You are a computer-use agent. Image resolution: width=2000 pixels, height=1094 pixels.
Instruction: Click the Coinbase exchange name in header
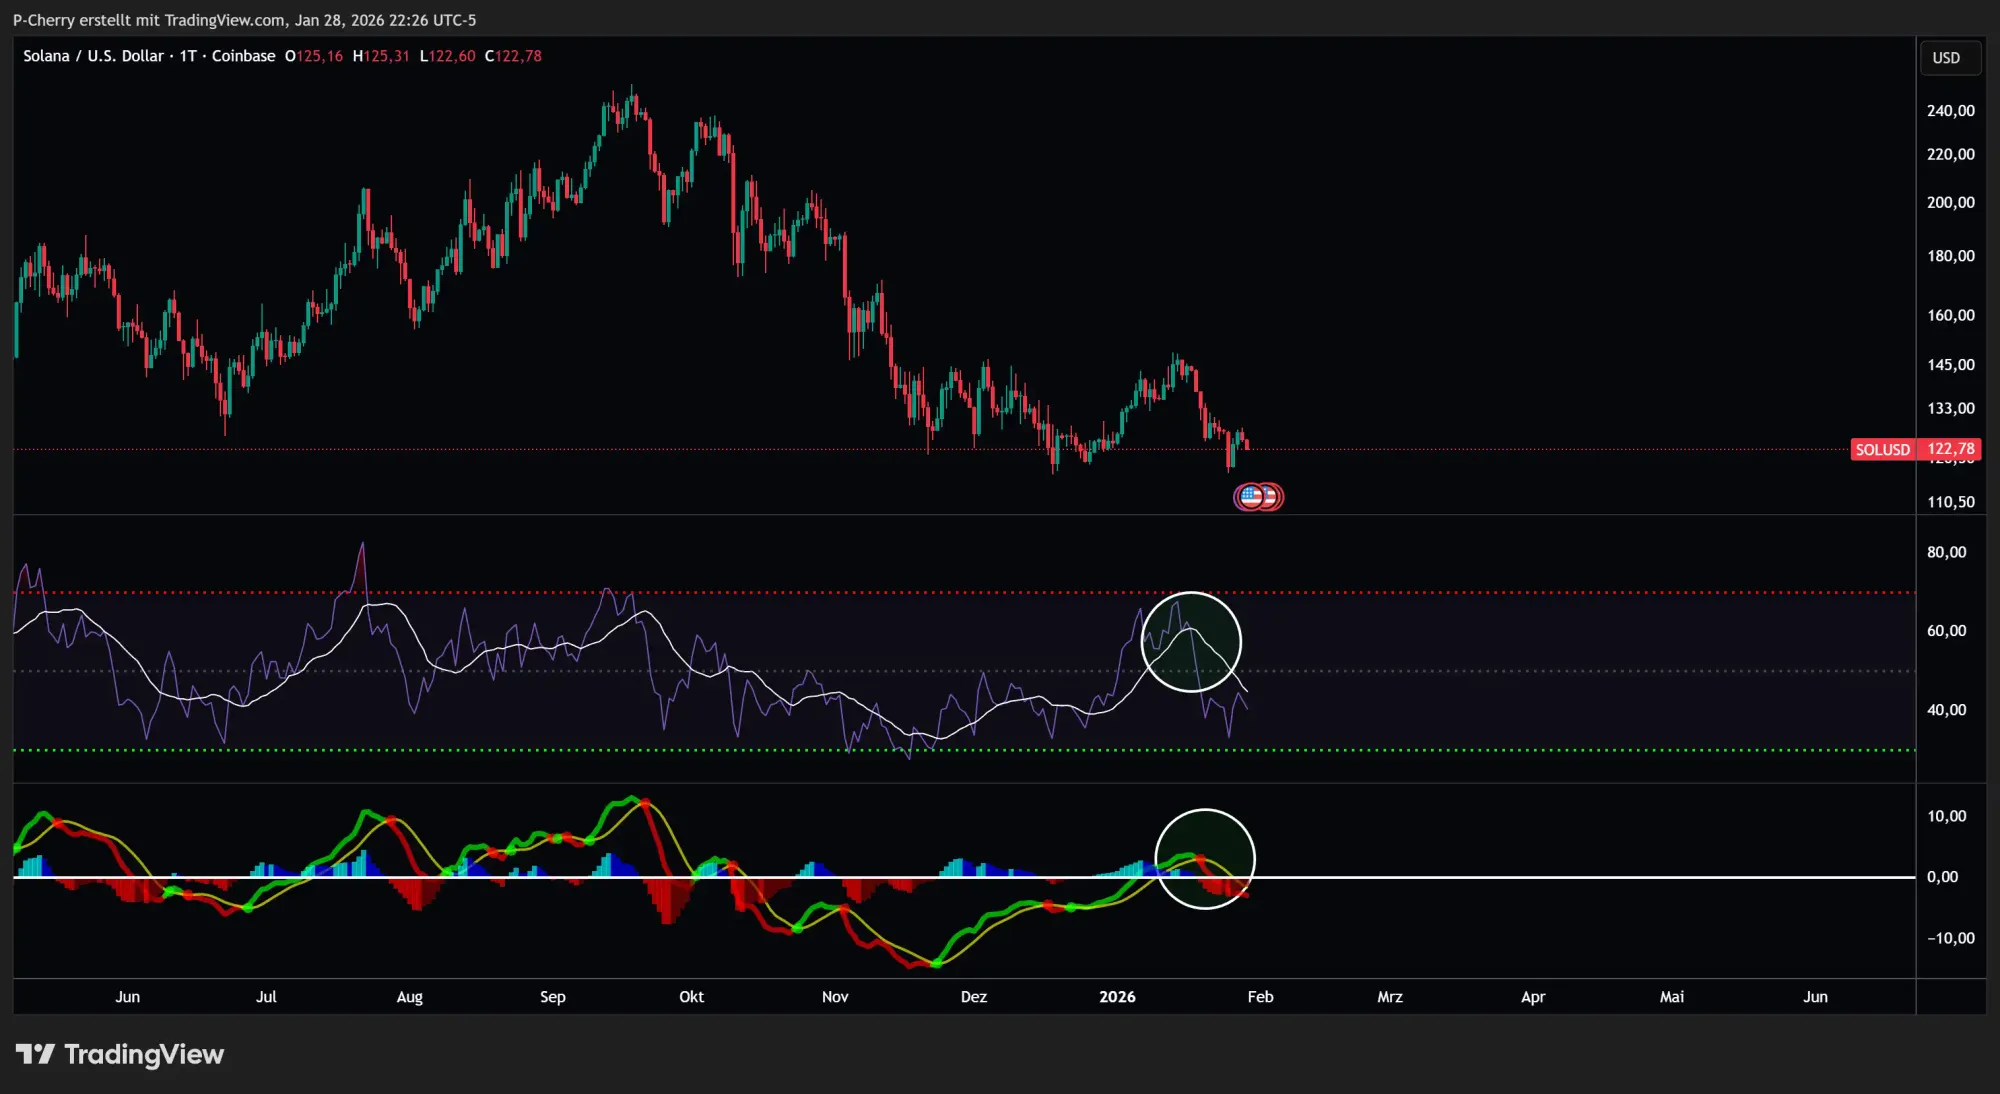coord(243,56)
